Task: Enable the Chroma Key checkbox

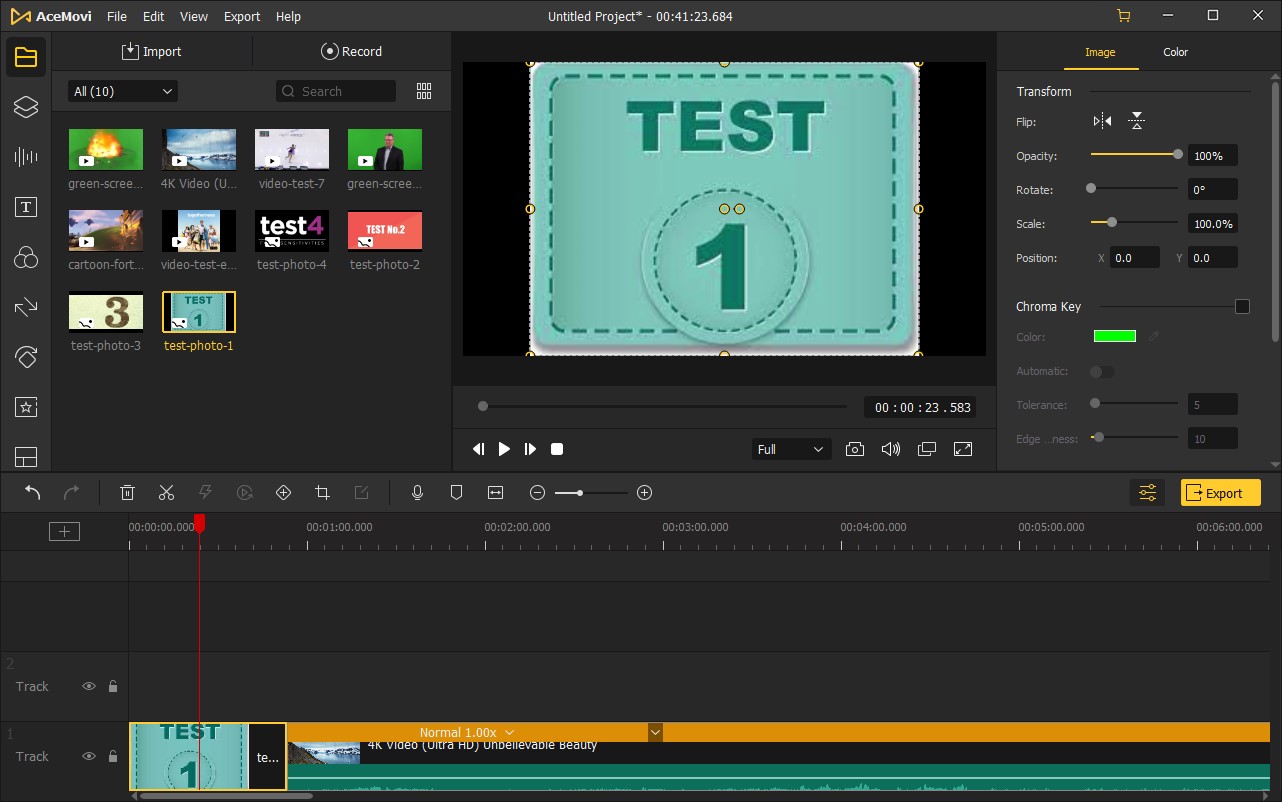Action: [1242, 306]
